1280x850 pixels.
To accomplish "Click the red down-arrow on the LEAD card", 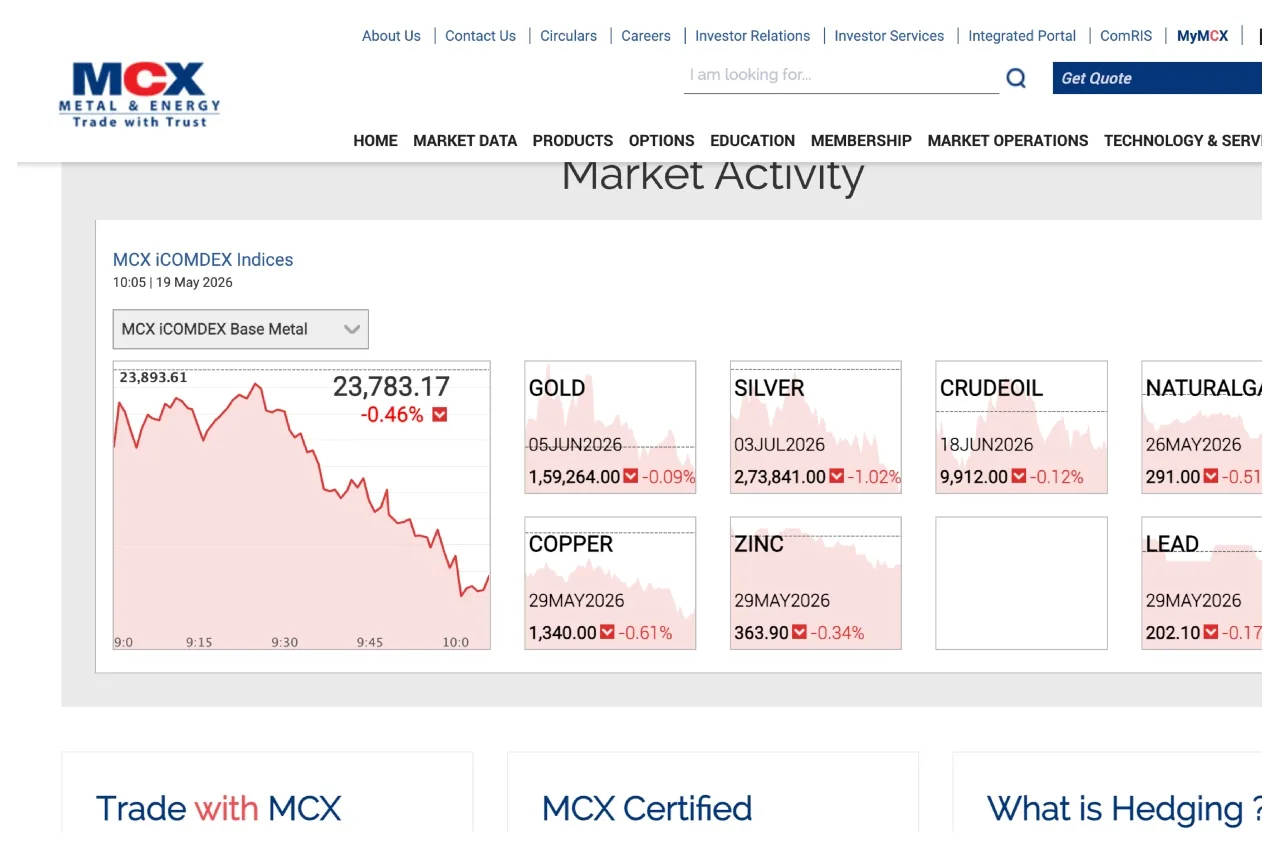I will click(x=1211, y=633).
